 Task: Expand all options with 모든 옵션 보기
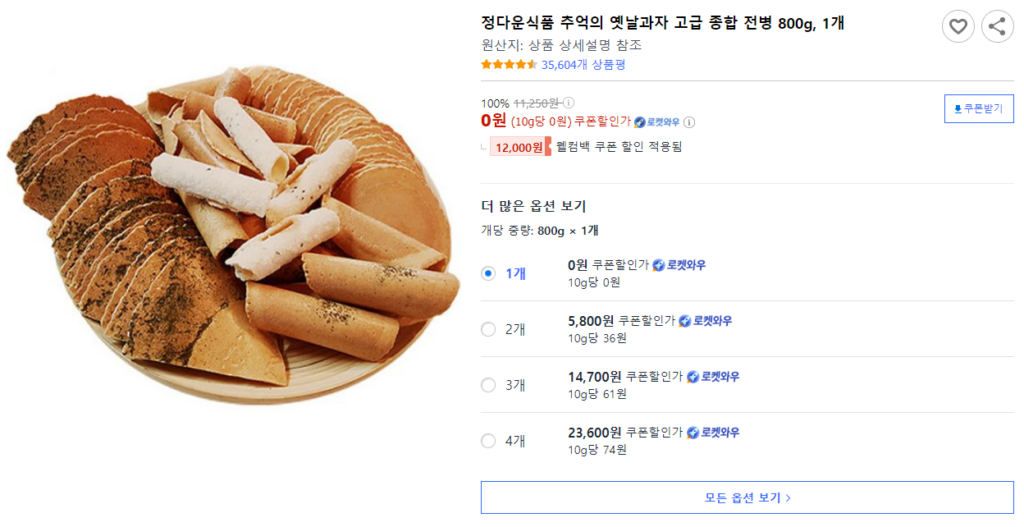point(748,497)
